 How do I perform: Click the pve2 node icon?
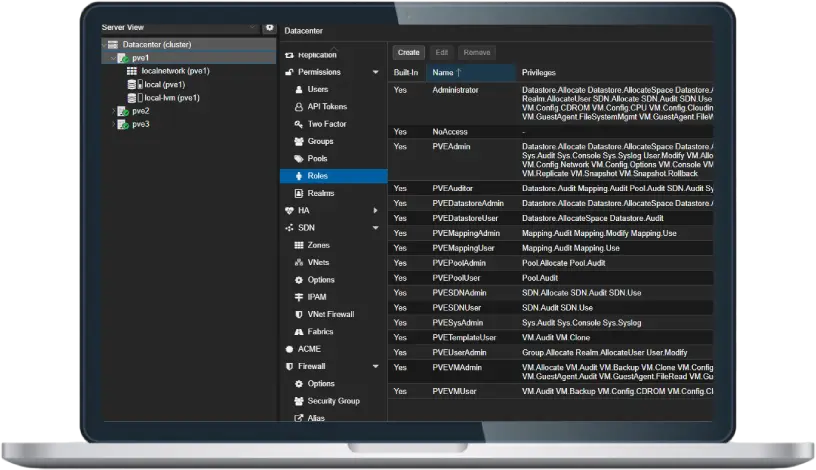[x=123, y=111]
